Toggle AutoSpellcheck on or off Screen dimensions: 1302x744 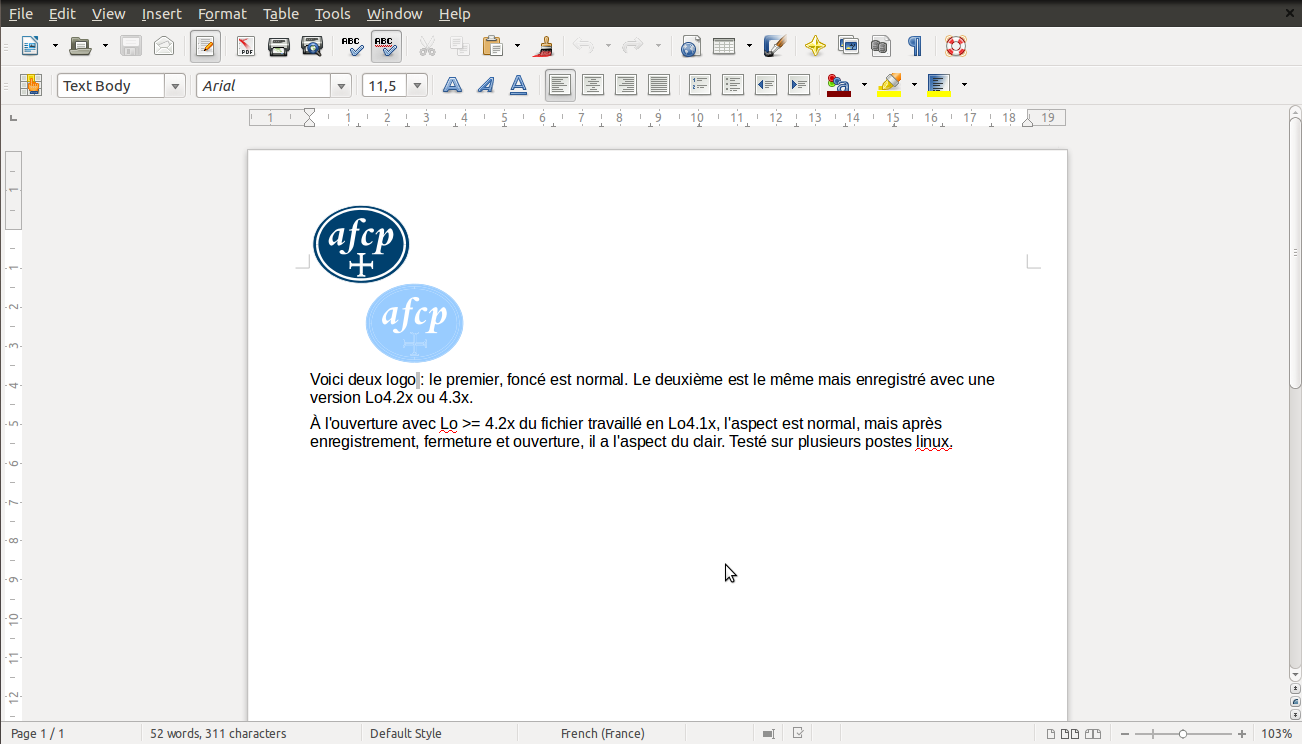[385, 46]
